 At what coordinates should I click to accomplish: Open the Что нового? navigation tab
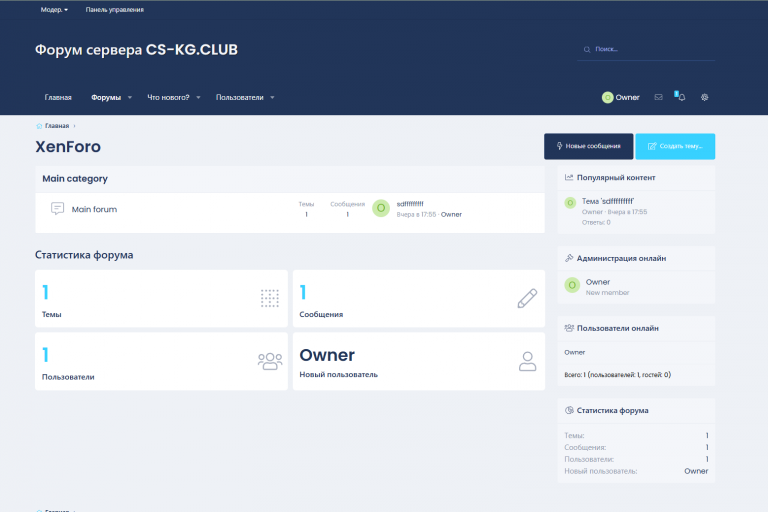pos(168,98)
